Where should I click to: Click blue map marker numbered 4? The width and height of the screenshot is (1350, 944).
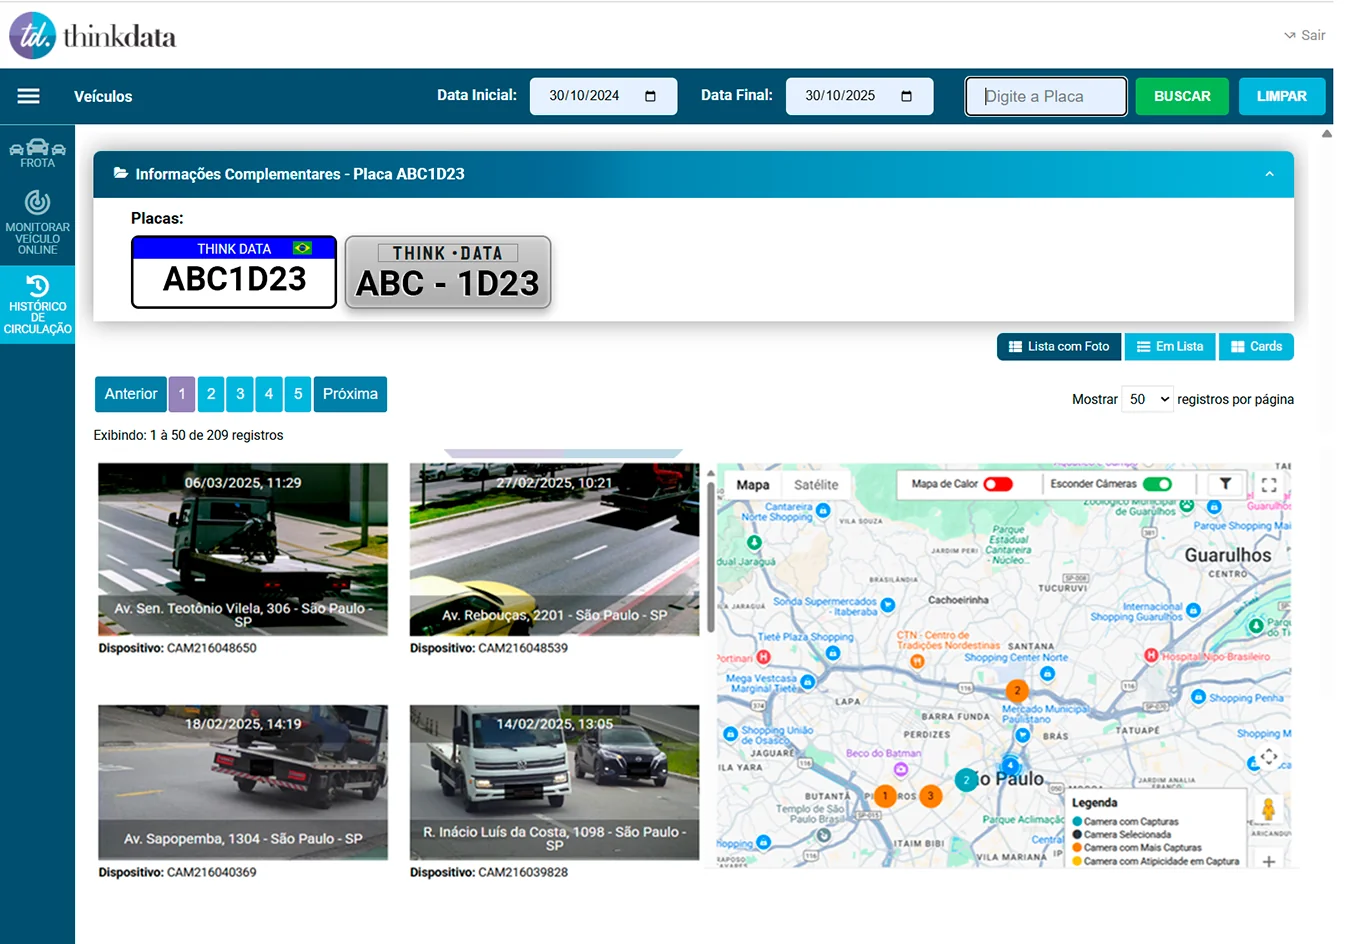1010,765
